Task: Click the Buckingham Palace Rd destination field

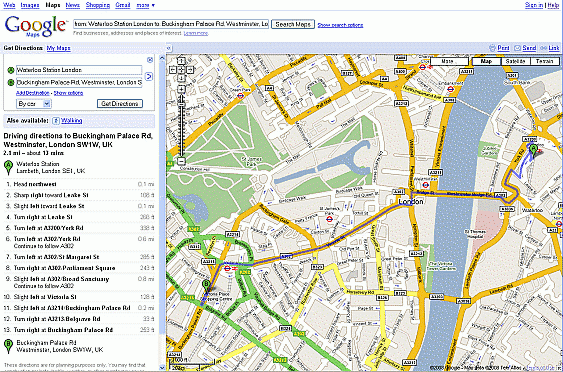Action: point(79,83)
